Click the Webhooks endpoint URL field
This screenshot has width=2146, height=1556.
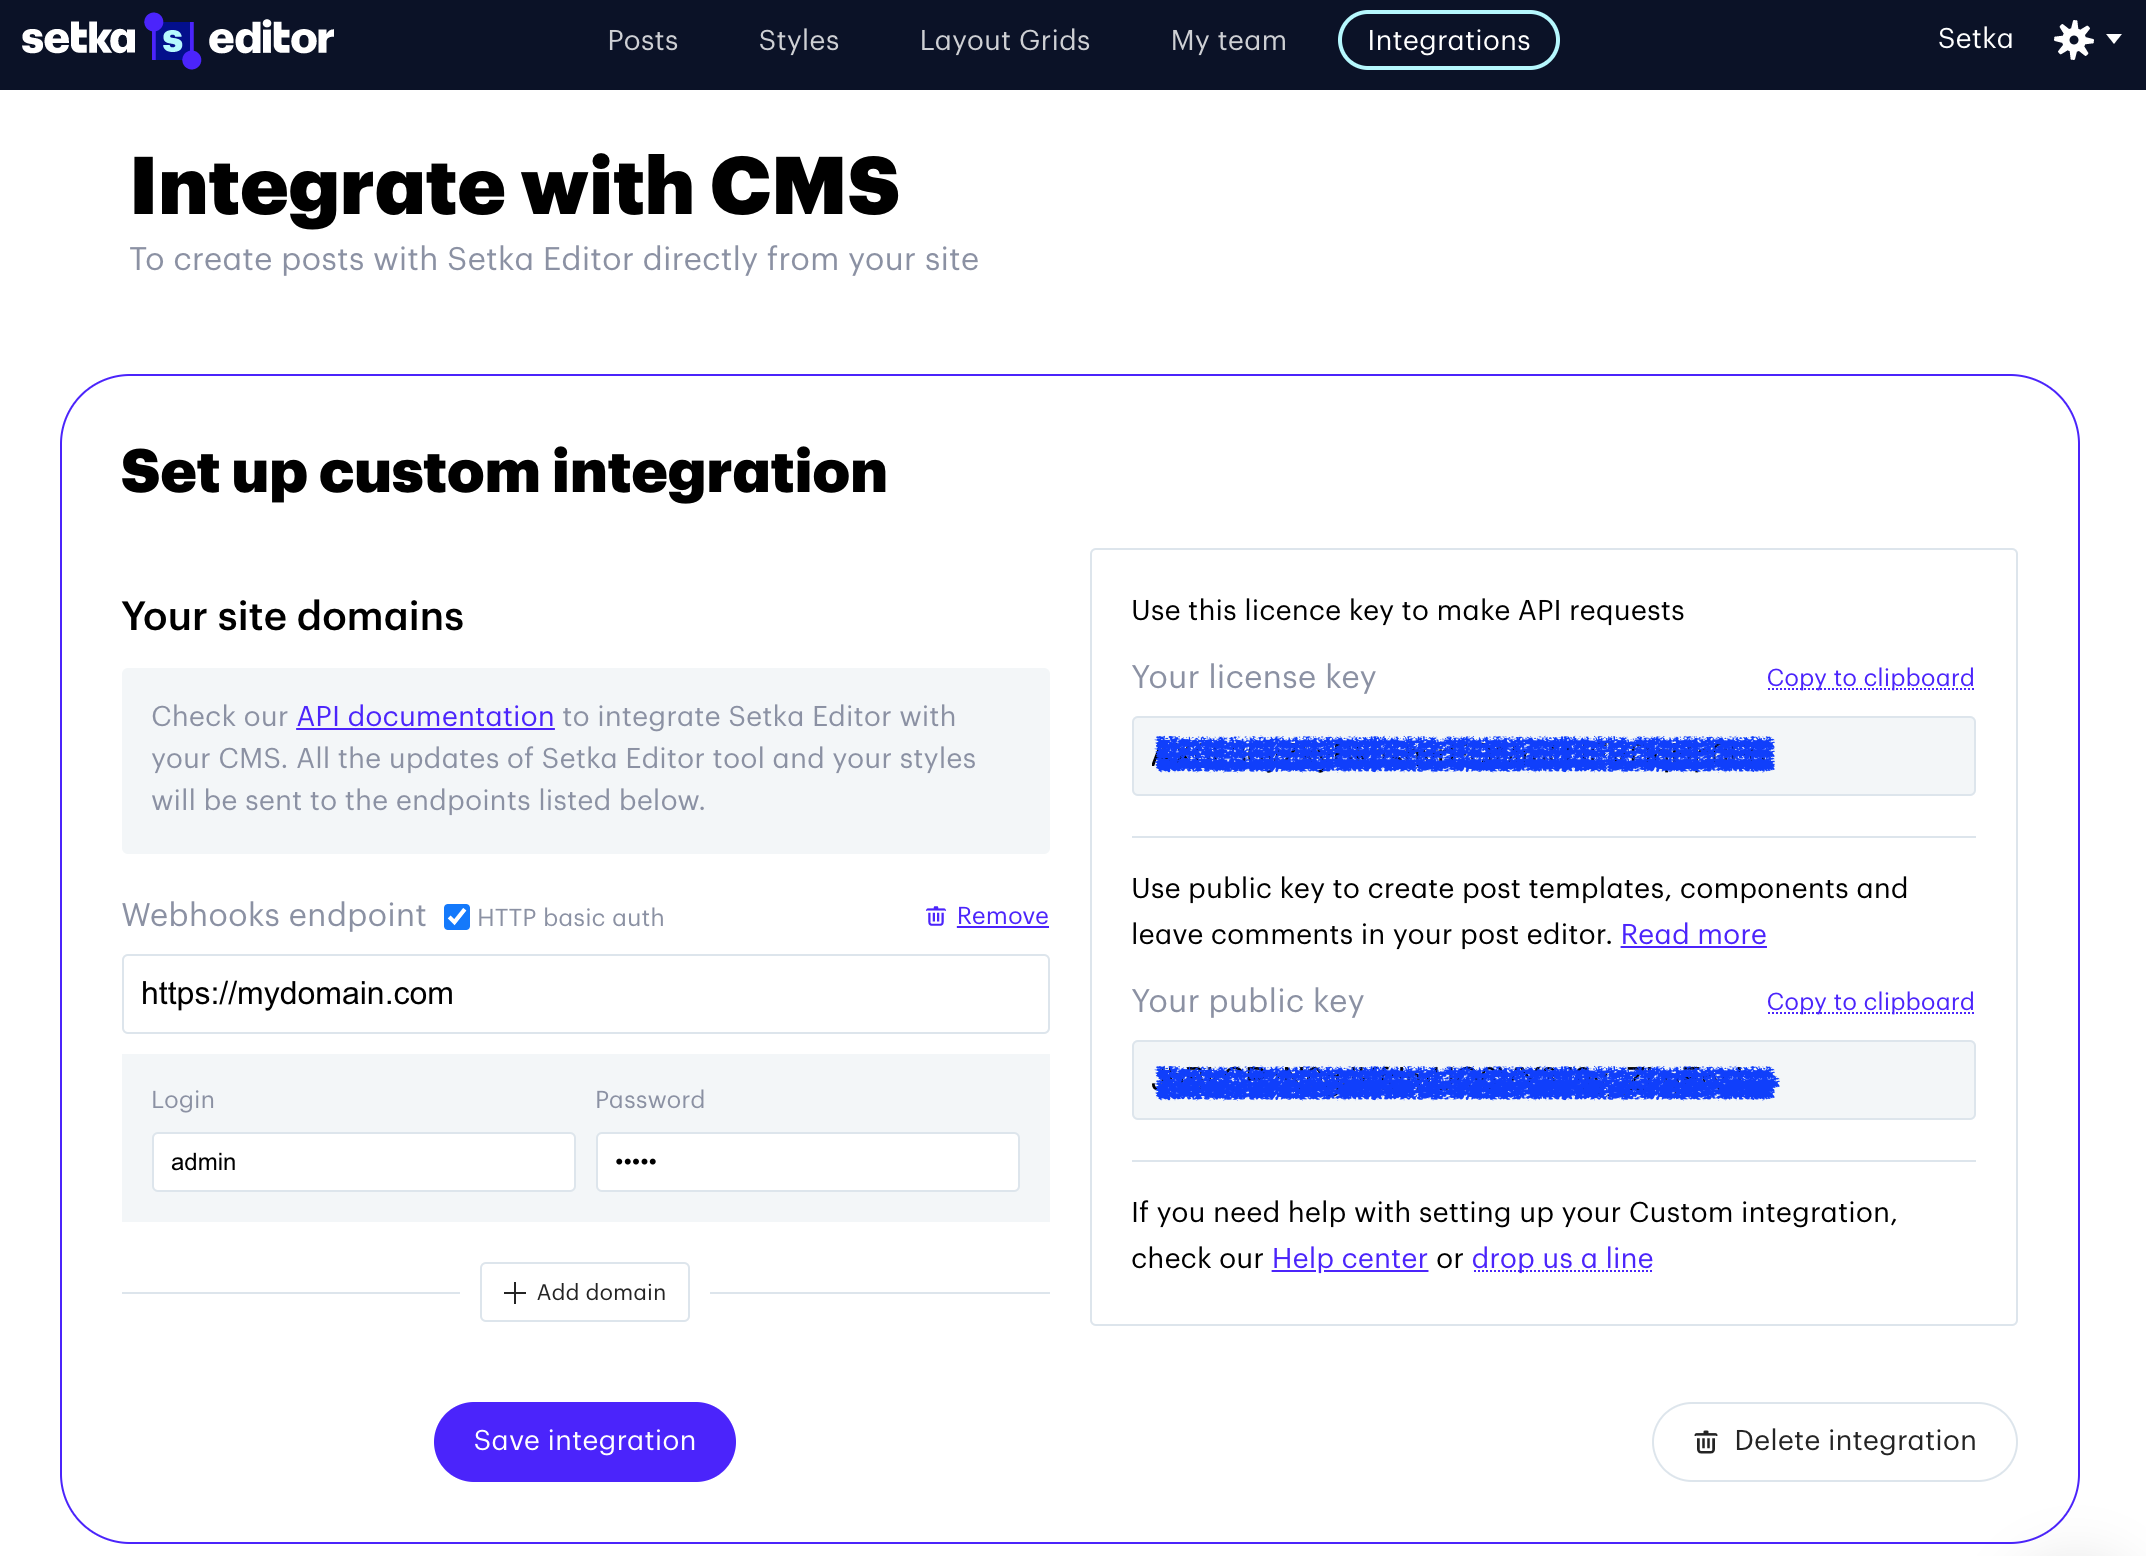(x=585, y=994)
